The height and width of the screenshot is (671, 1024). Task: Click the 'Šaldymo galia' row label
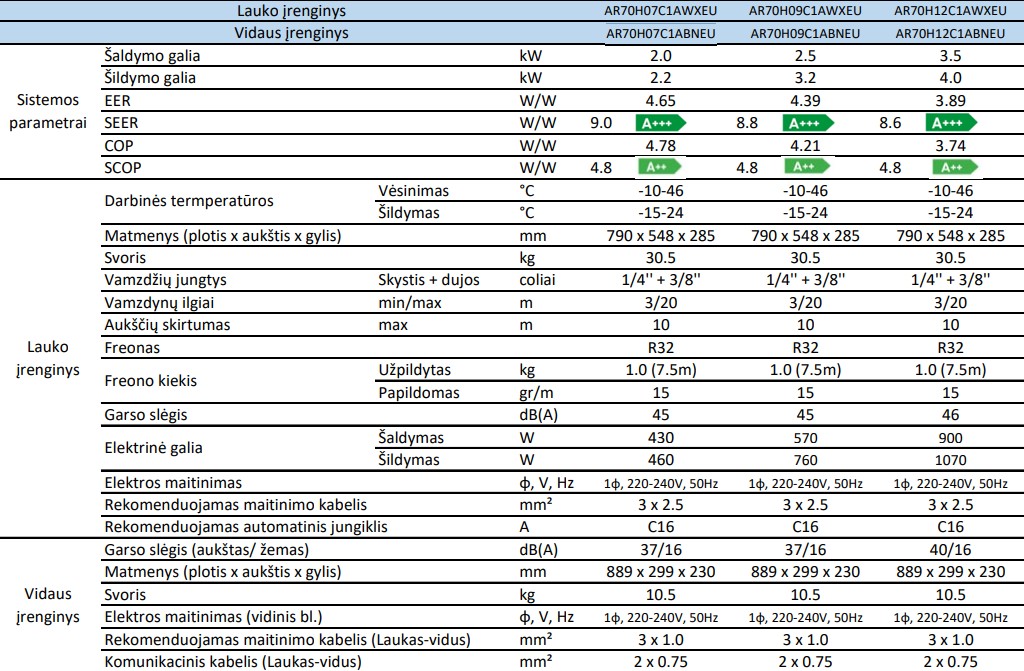tap(150, 56)
